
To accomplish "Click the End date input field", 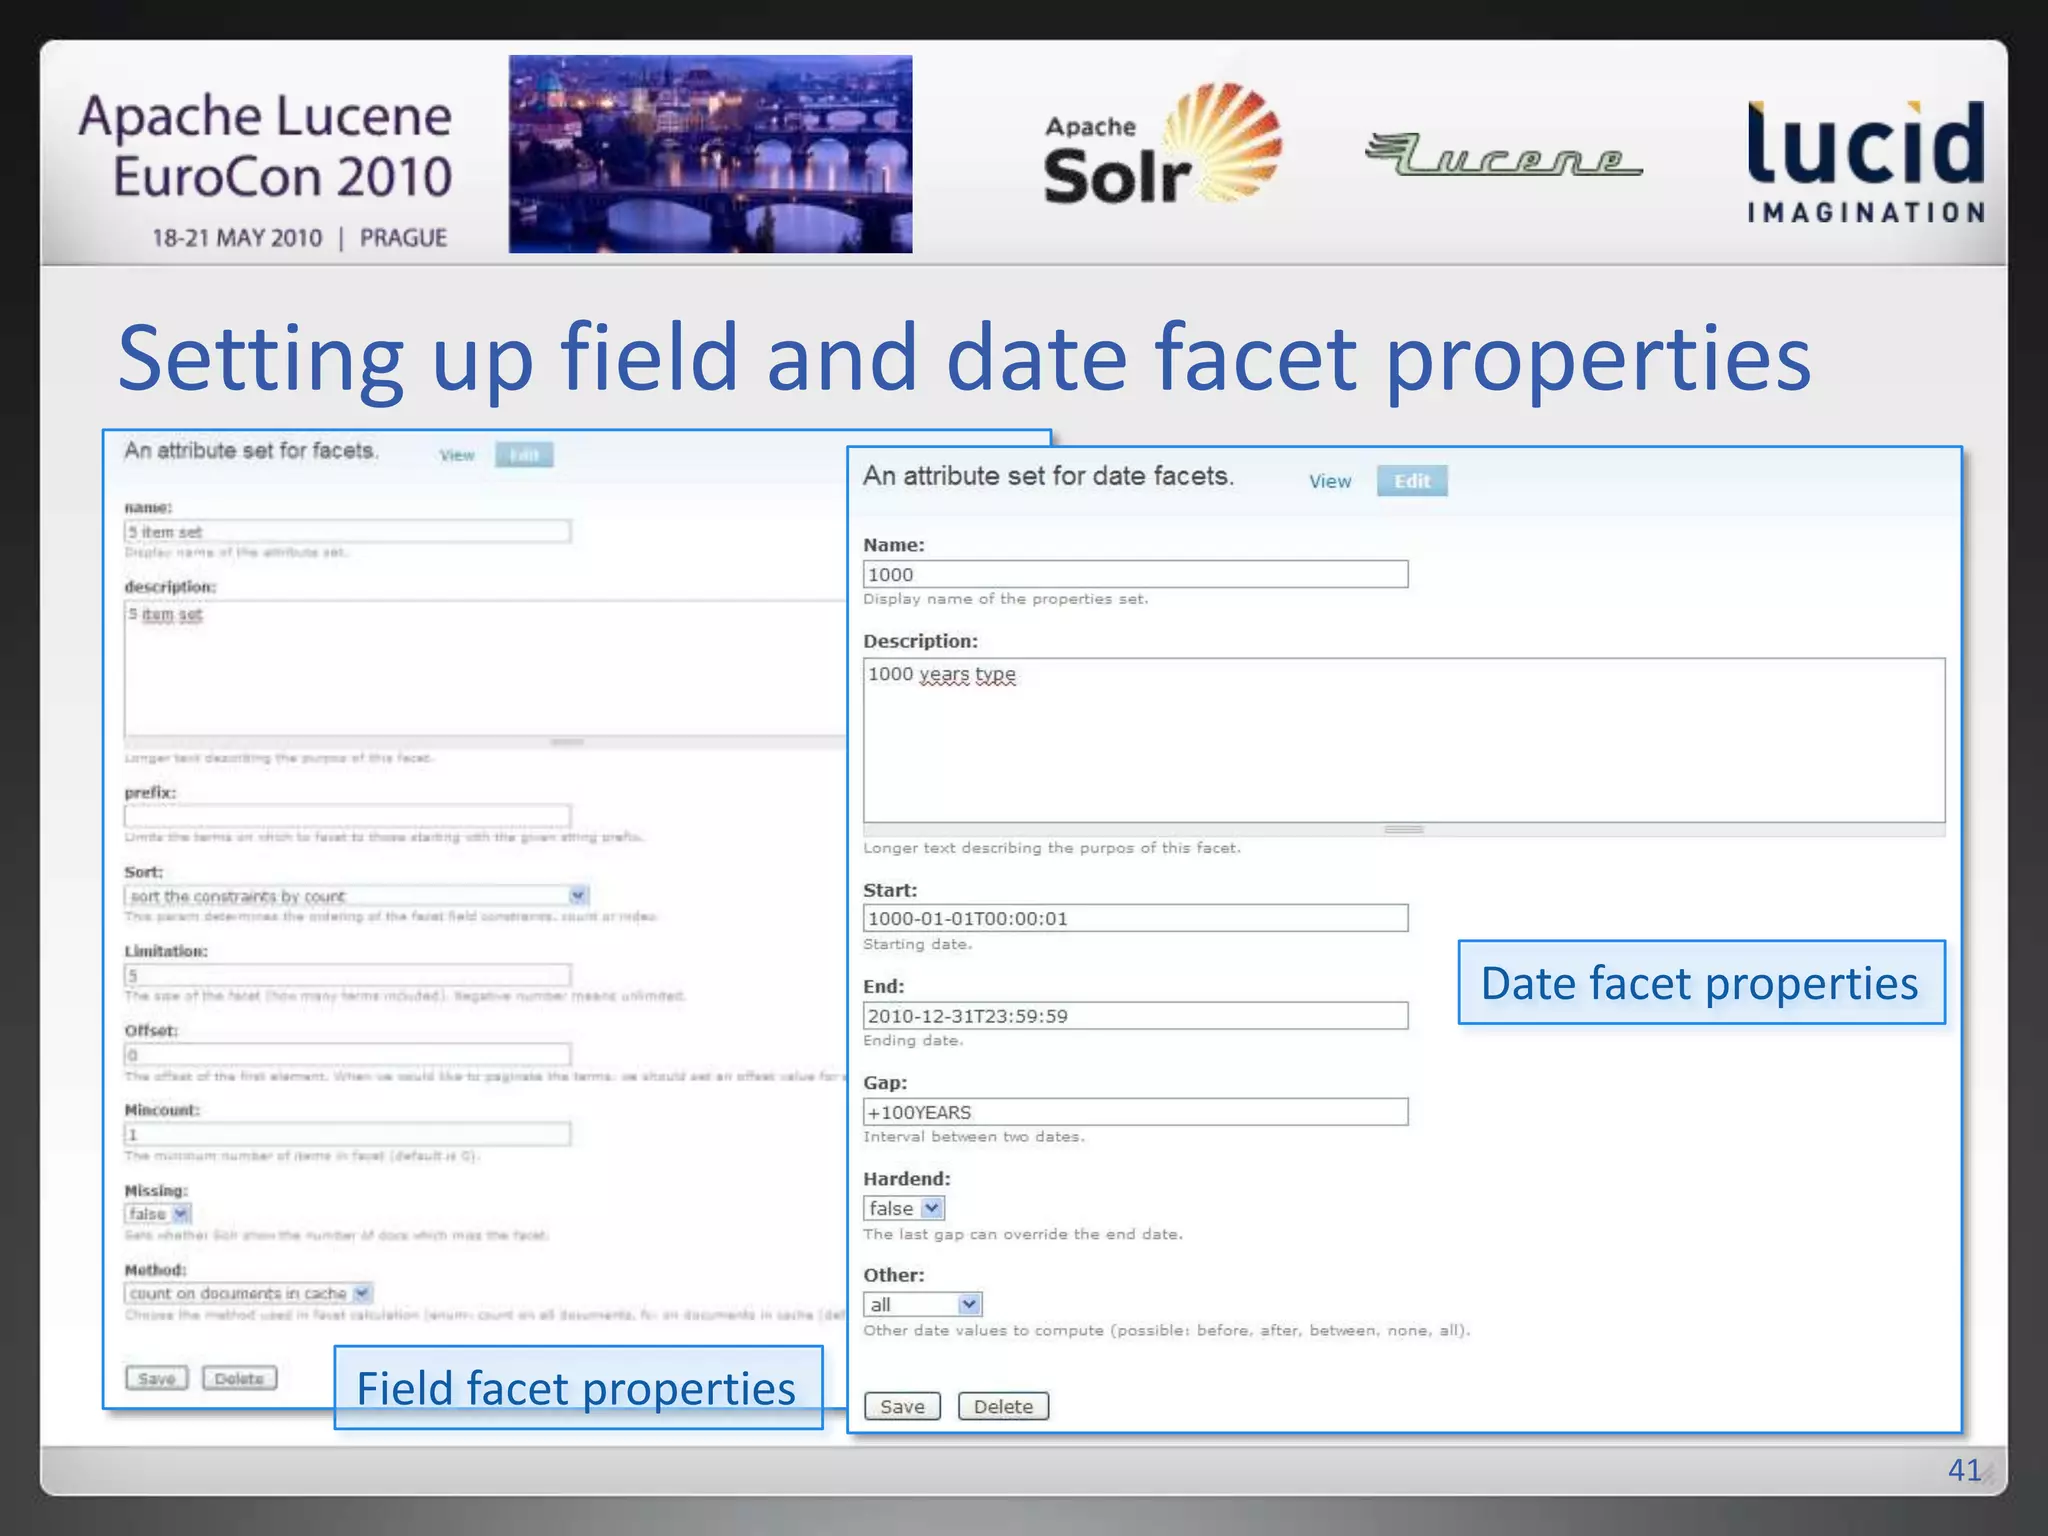I will (1135, 1015).
